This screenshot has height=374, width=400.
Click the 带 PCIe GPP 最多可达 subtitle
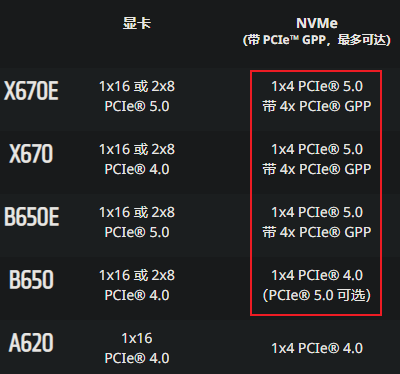point(317,40)
